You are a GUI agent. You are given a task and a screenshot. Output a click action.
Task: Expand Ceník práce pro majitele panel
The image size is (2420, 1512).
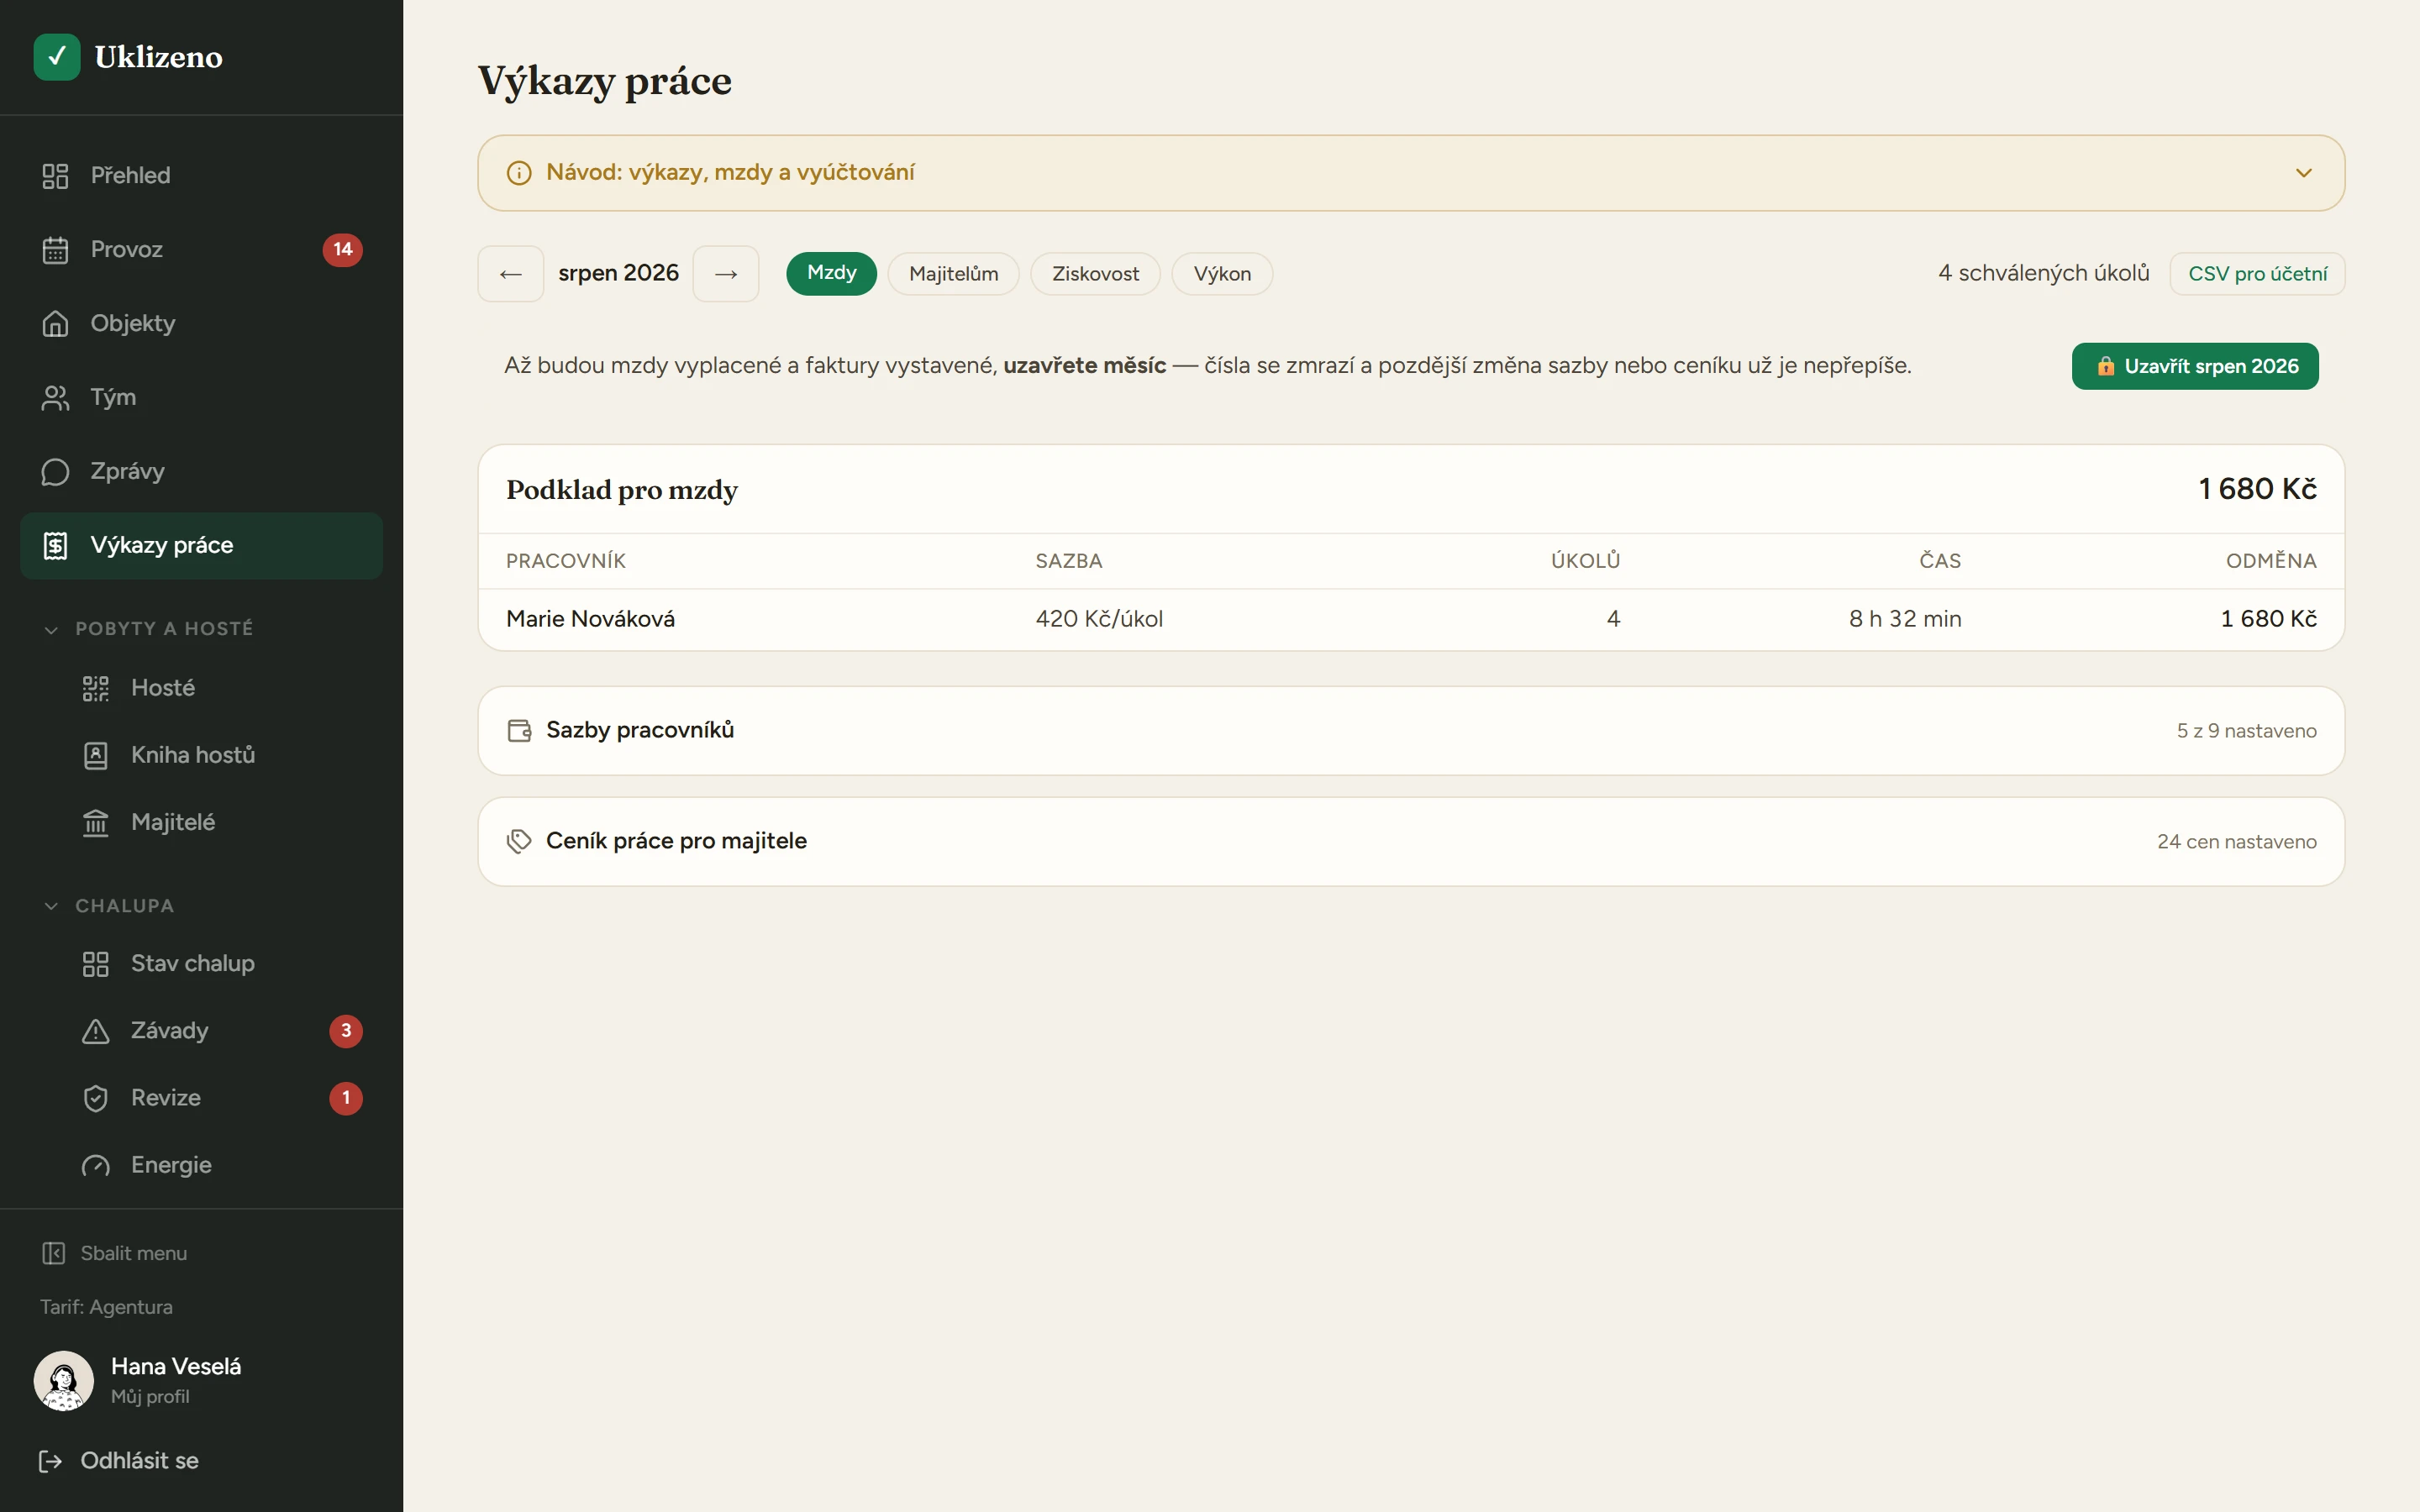[x=1411, y=841]
